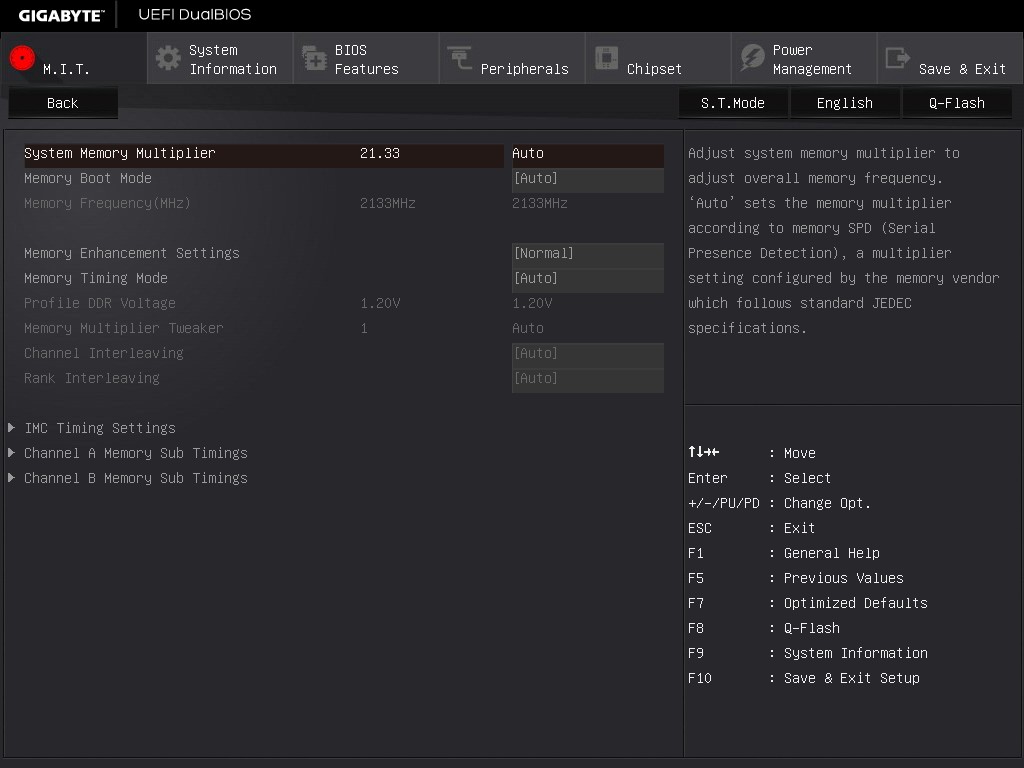Open IMC Timing Settings entry
This screenshot has height=768, width=1024.
coord(100,428)
